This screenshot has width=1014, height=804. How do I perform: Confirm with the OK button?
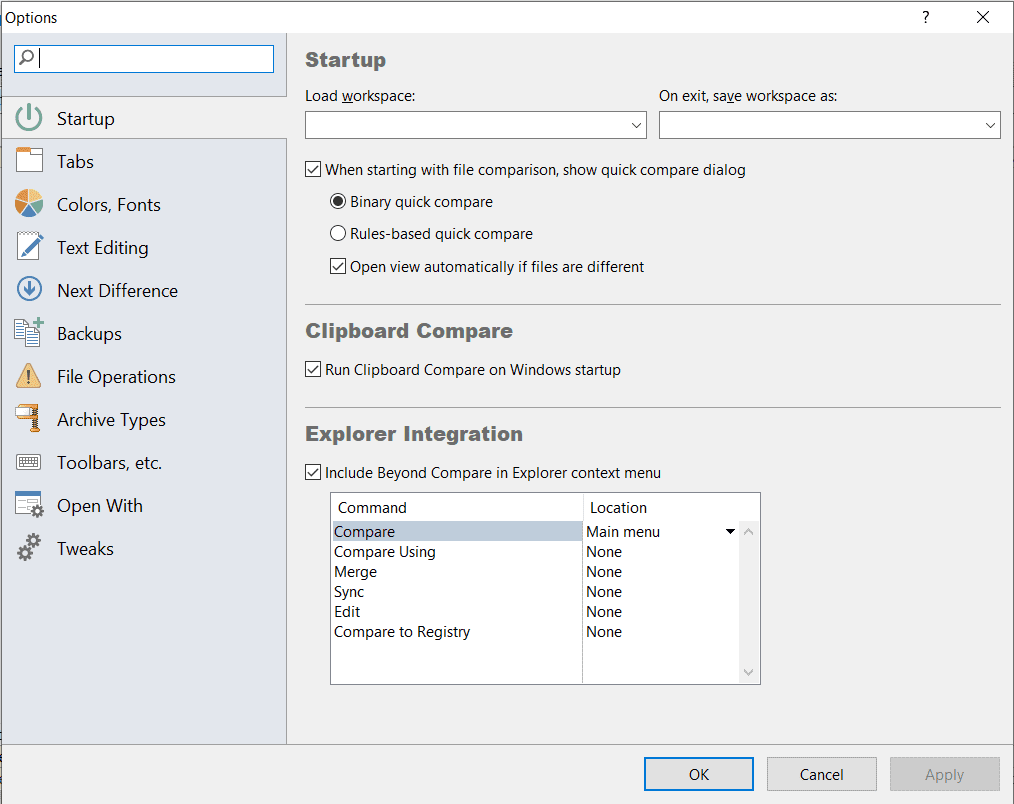[698, 774]
